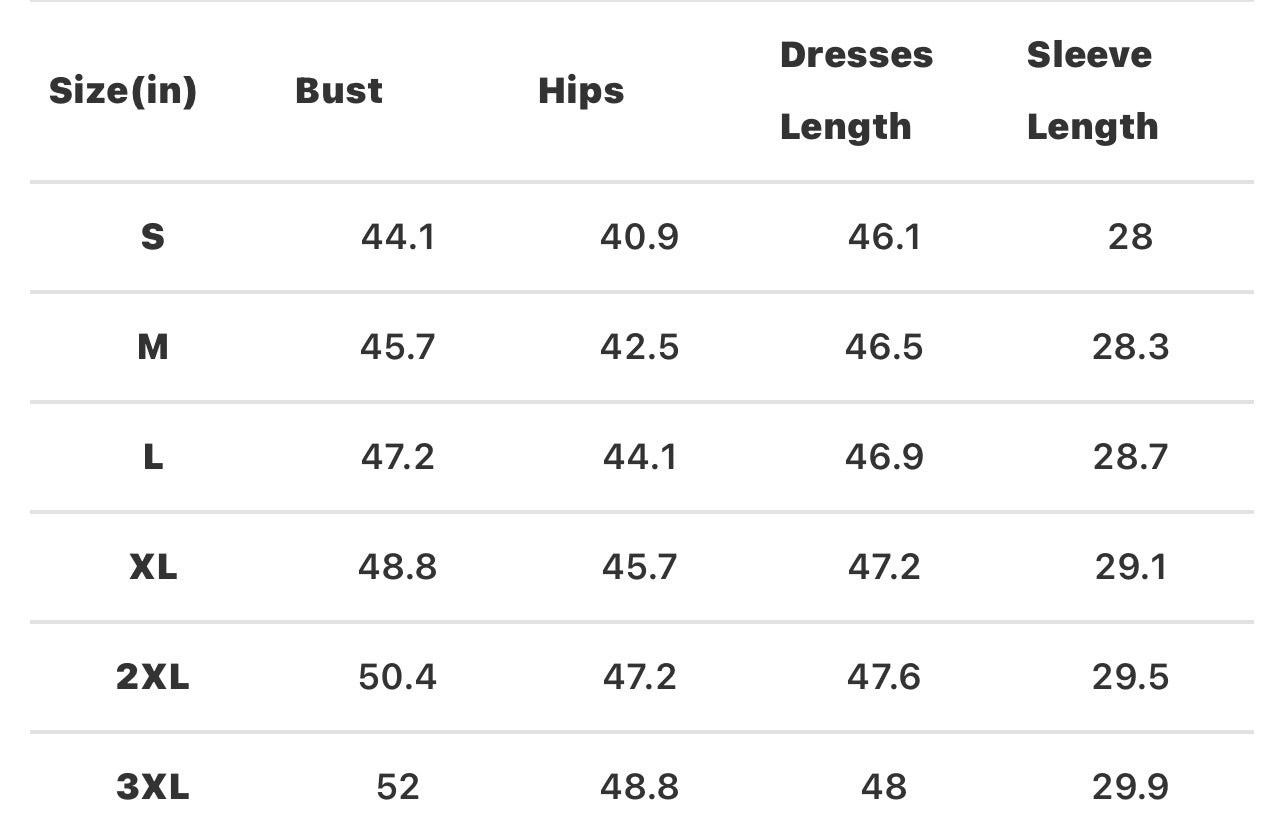This screenshot has width=1284, height=834.
Task: Select the L dress length 46.9
Action: click(x=884, y=457)
